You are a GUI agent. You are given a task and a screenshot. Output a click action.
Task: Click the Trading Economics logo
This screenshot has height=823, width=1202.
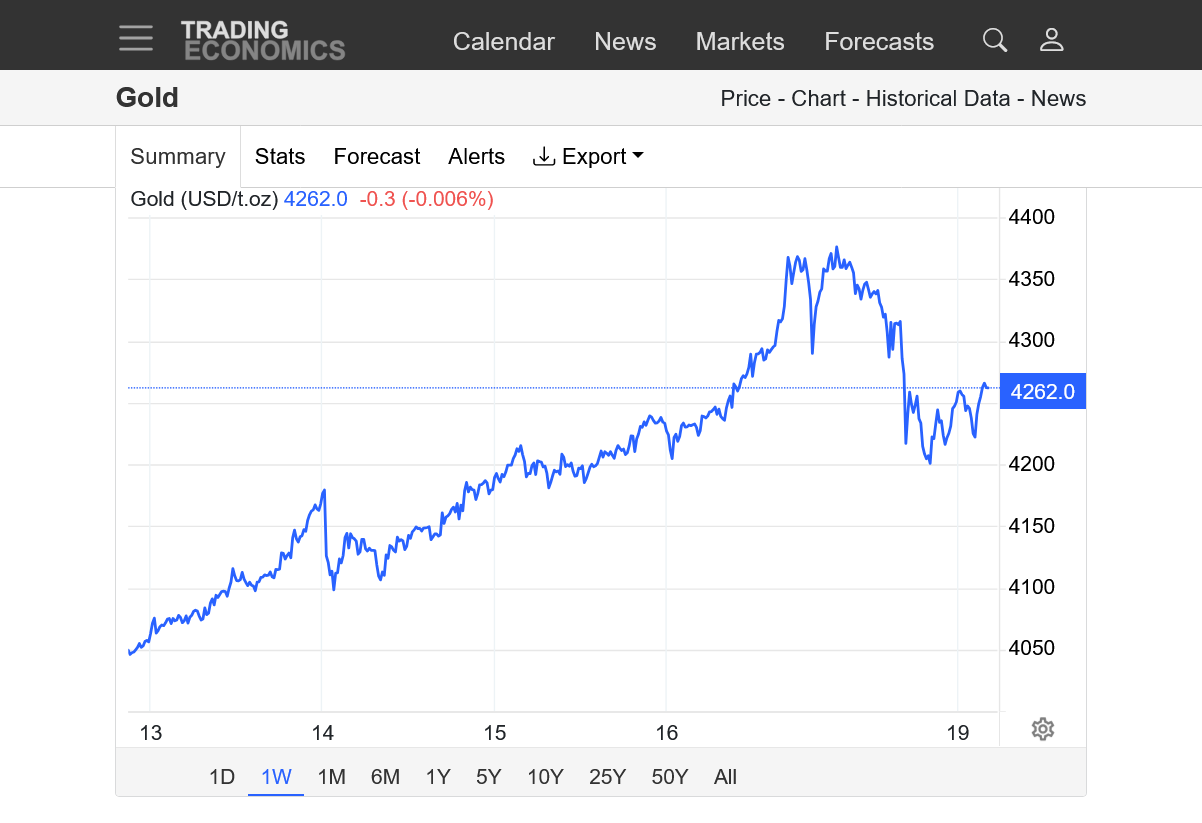pos(263,41)
